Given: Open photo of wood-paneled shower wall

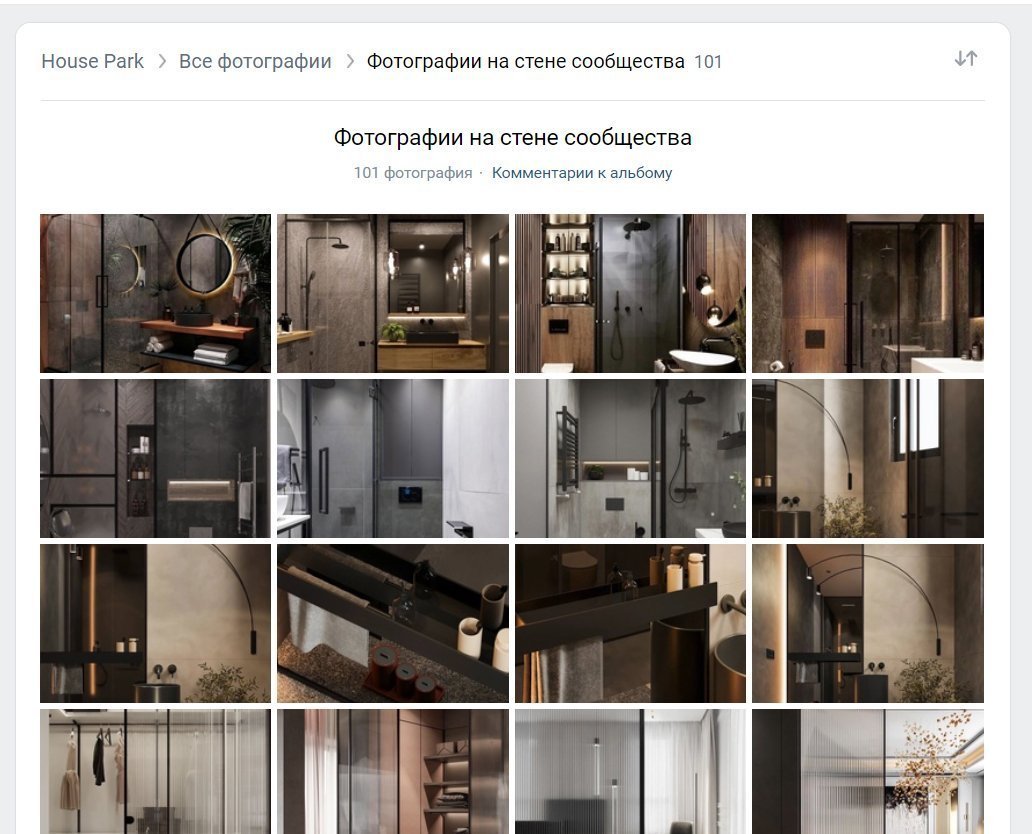Looking at the screenshot, I should pyautogui.click(x=868, y=293).
